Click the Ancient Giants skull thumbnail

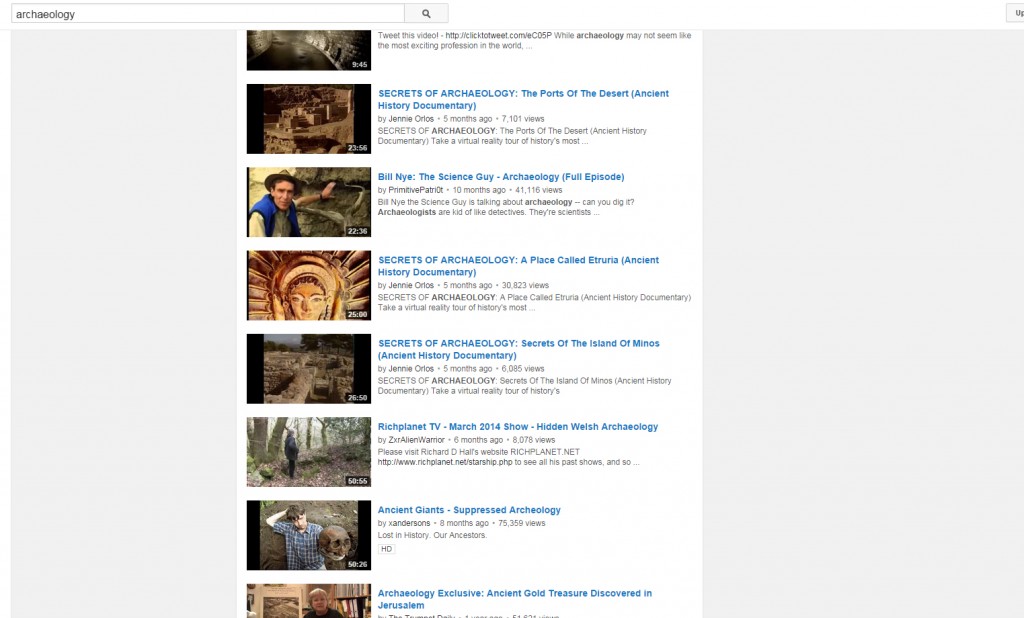point(309,536)
